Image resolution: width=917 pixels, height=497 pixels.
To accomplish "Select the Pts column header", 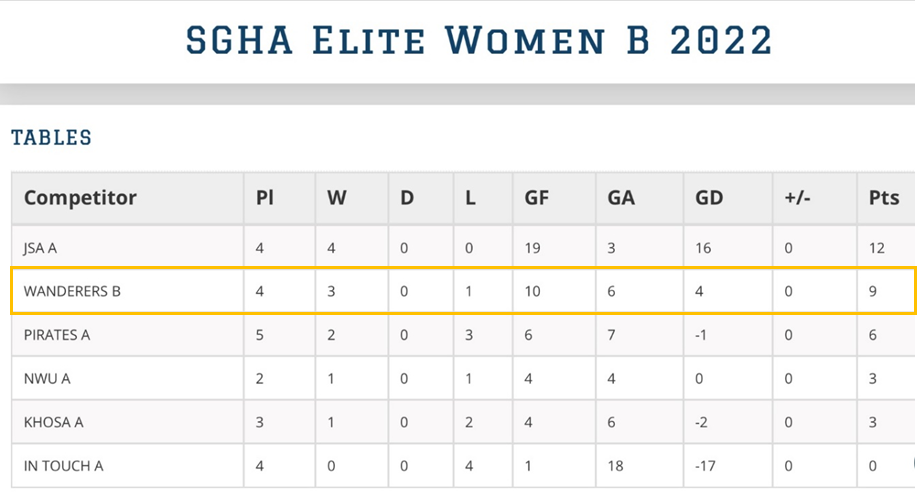I will 884,198.
